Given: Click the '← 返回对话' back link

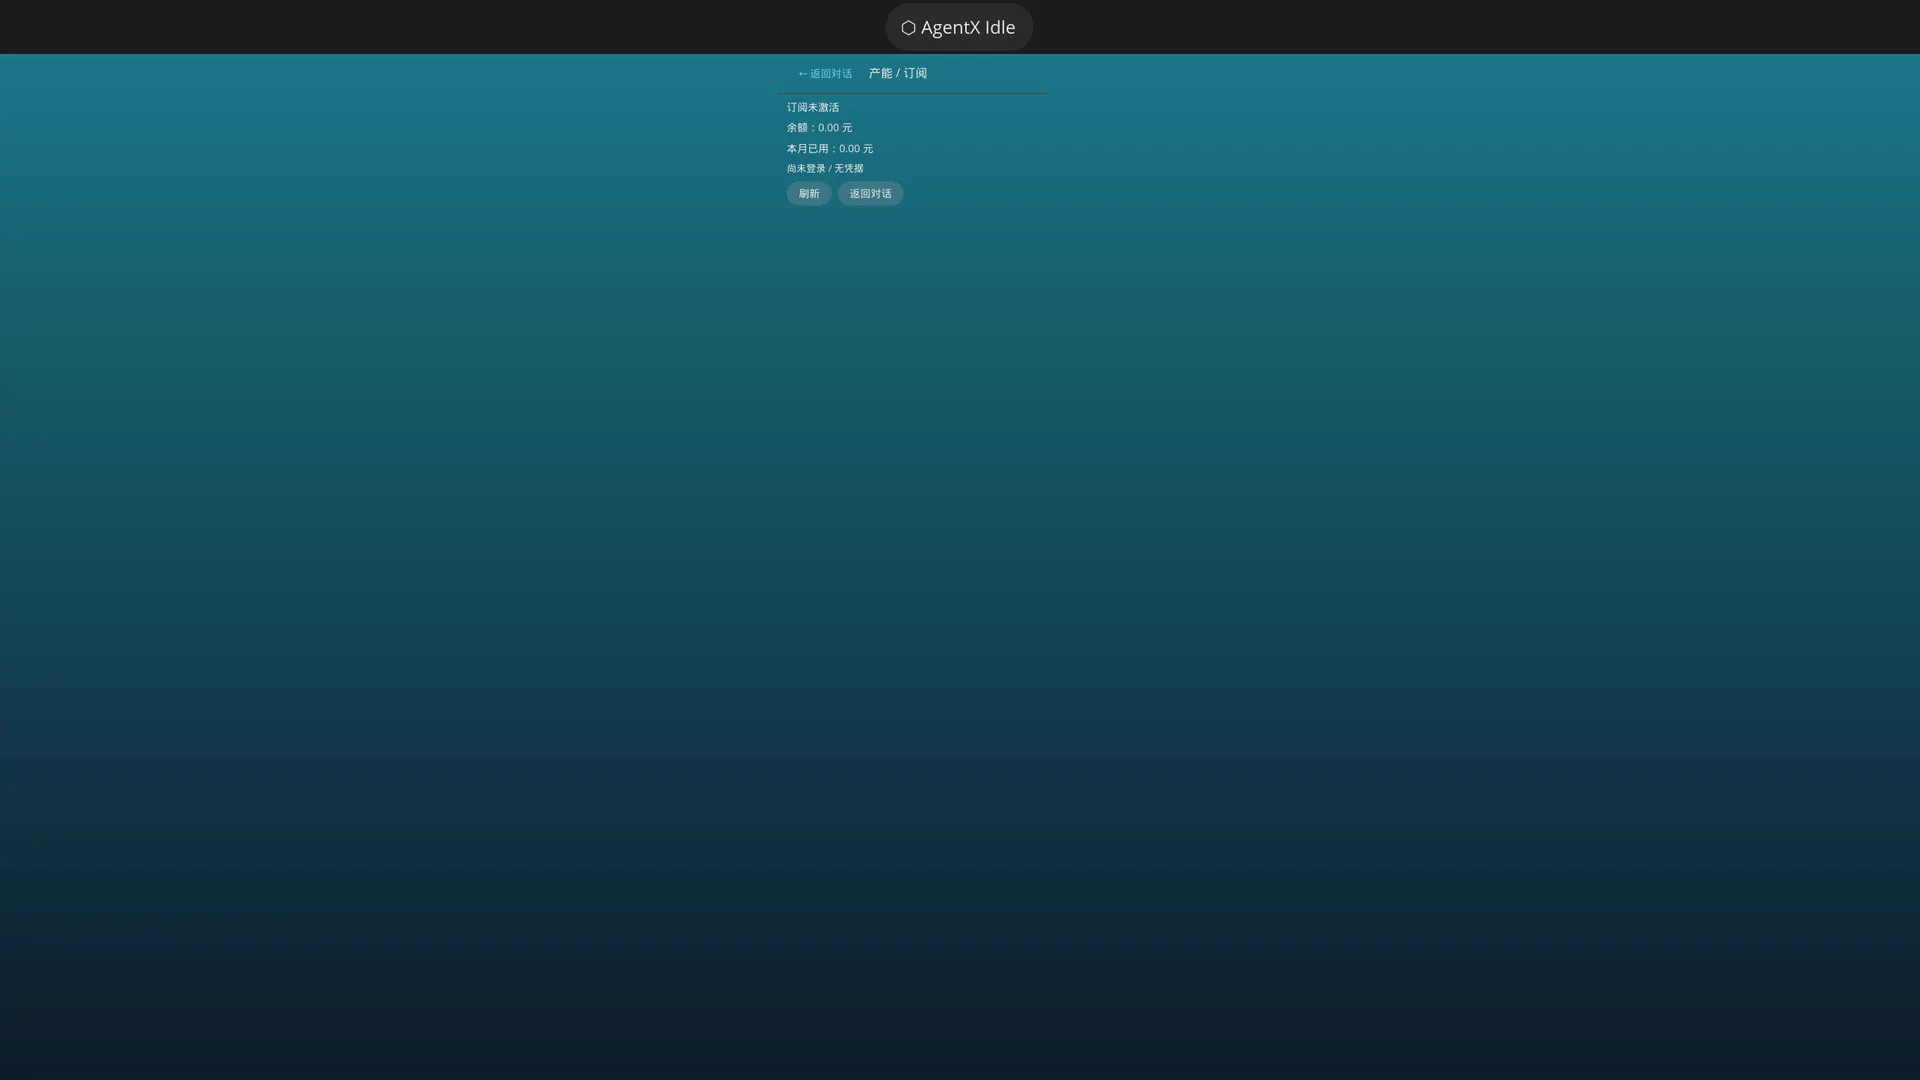Looking at the screenshot, I should tap(824, 74).
